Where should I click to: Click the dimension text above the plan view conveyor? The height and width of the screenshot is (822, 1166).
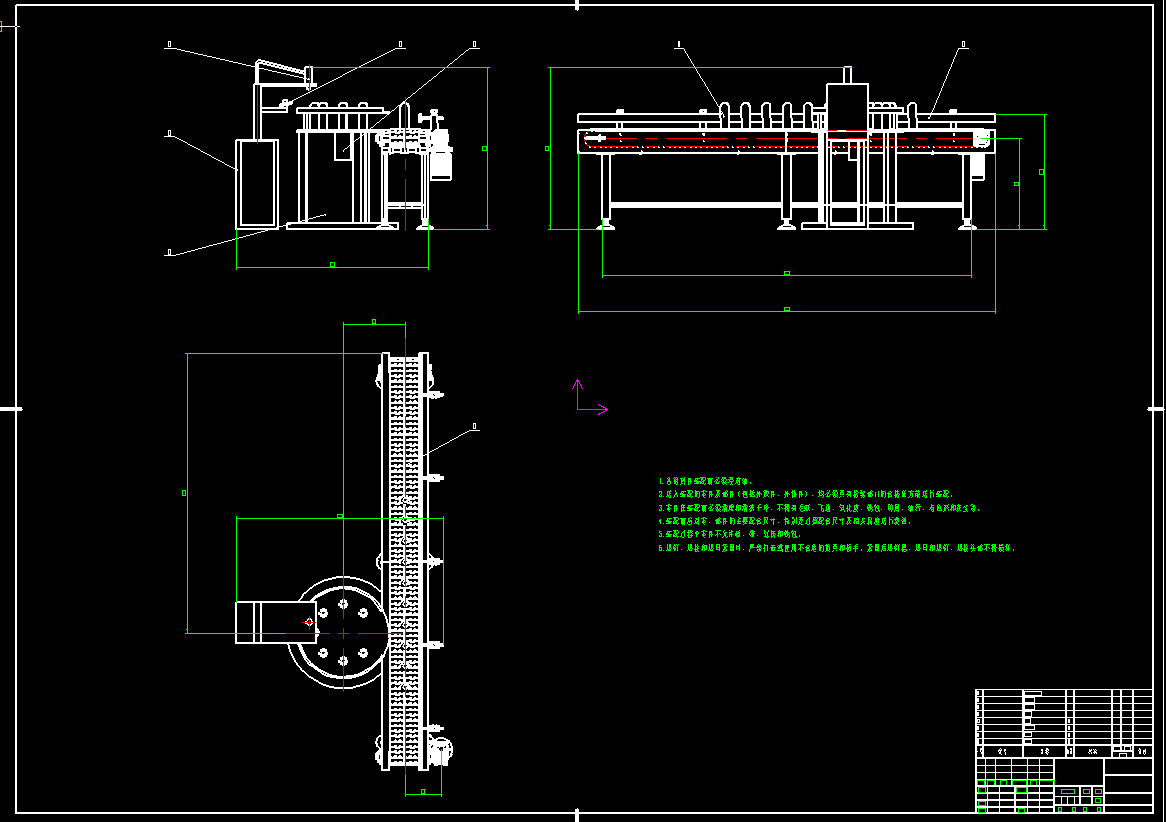(x=374, y=321)
